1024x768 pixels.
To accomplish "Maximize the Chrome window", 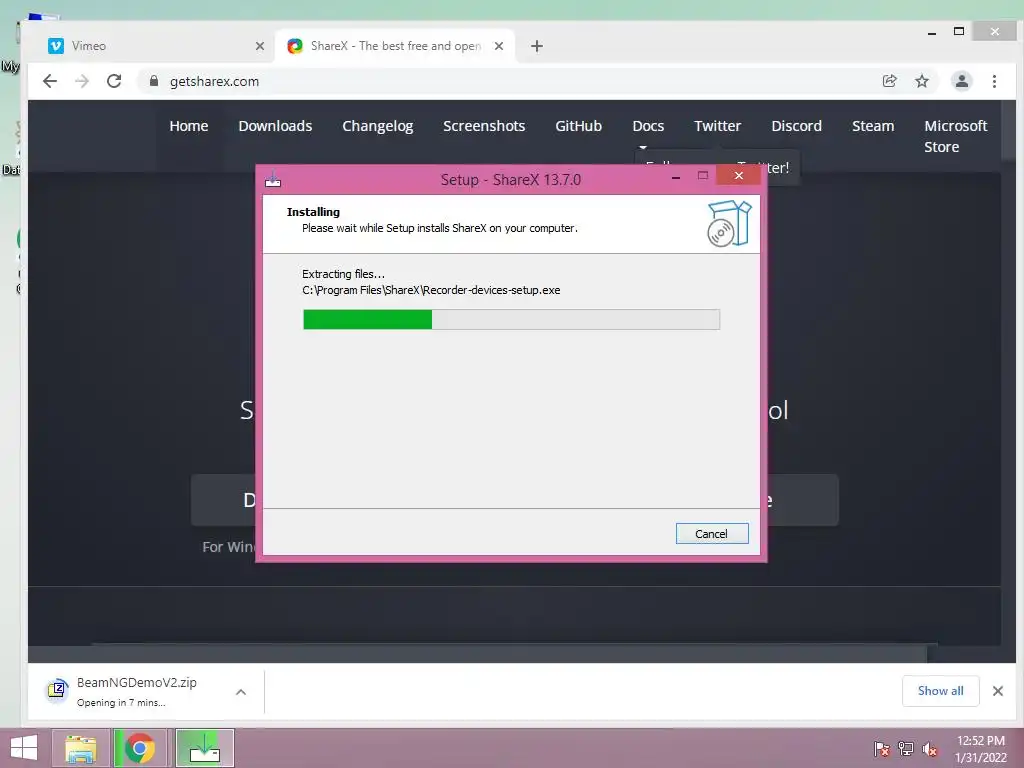I will 959,31.
